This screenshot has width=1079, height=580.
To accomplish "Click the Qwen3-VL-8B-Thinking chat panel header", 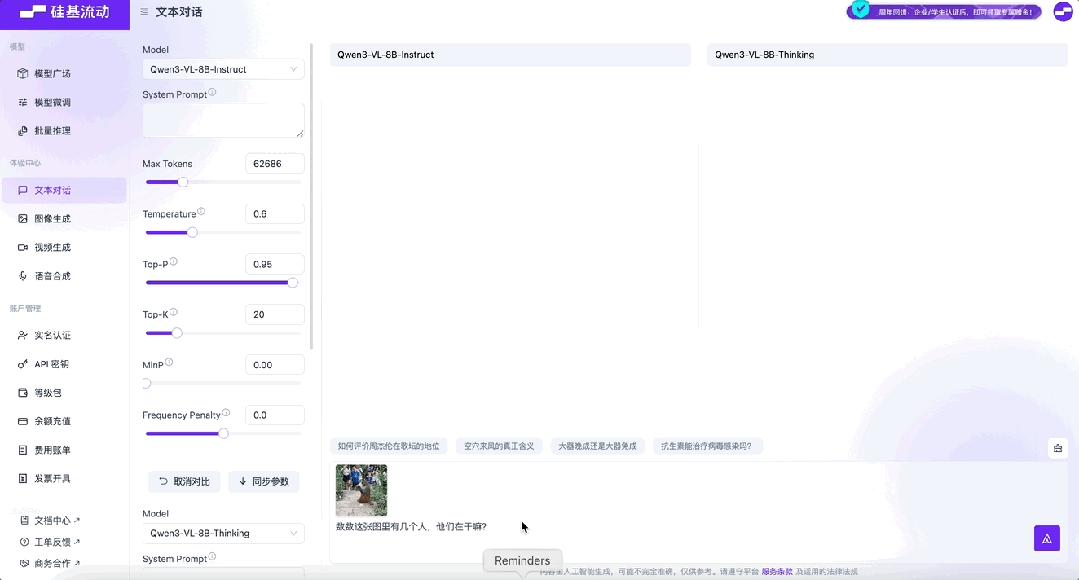I will point(887,55).
